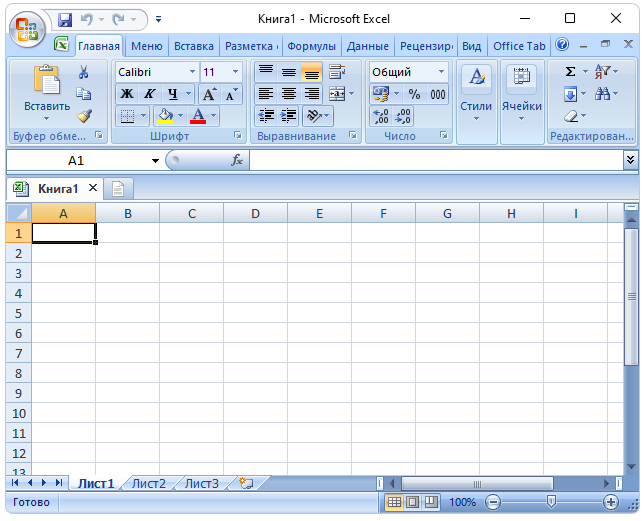This screenshot has height=521, width=644.
Task: Apply thousands separator 000 format
Action: (x=437, y=94)
